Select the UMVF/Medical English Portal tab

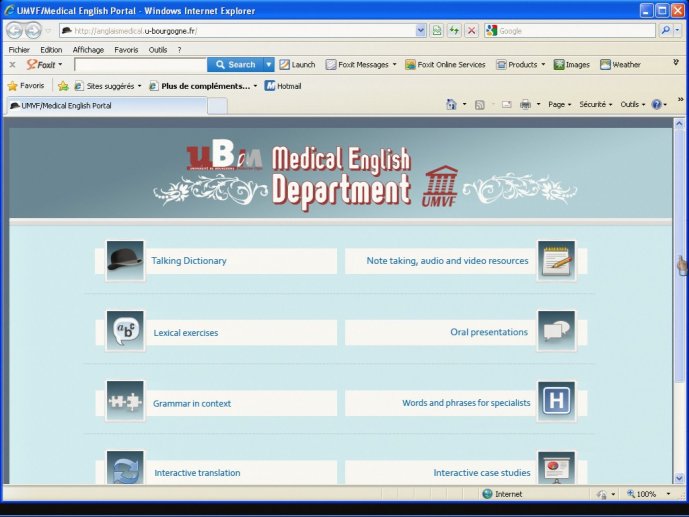pyautogui.click(x=105, y=106)
